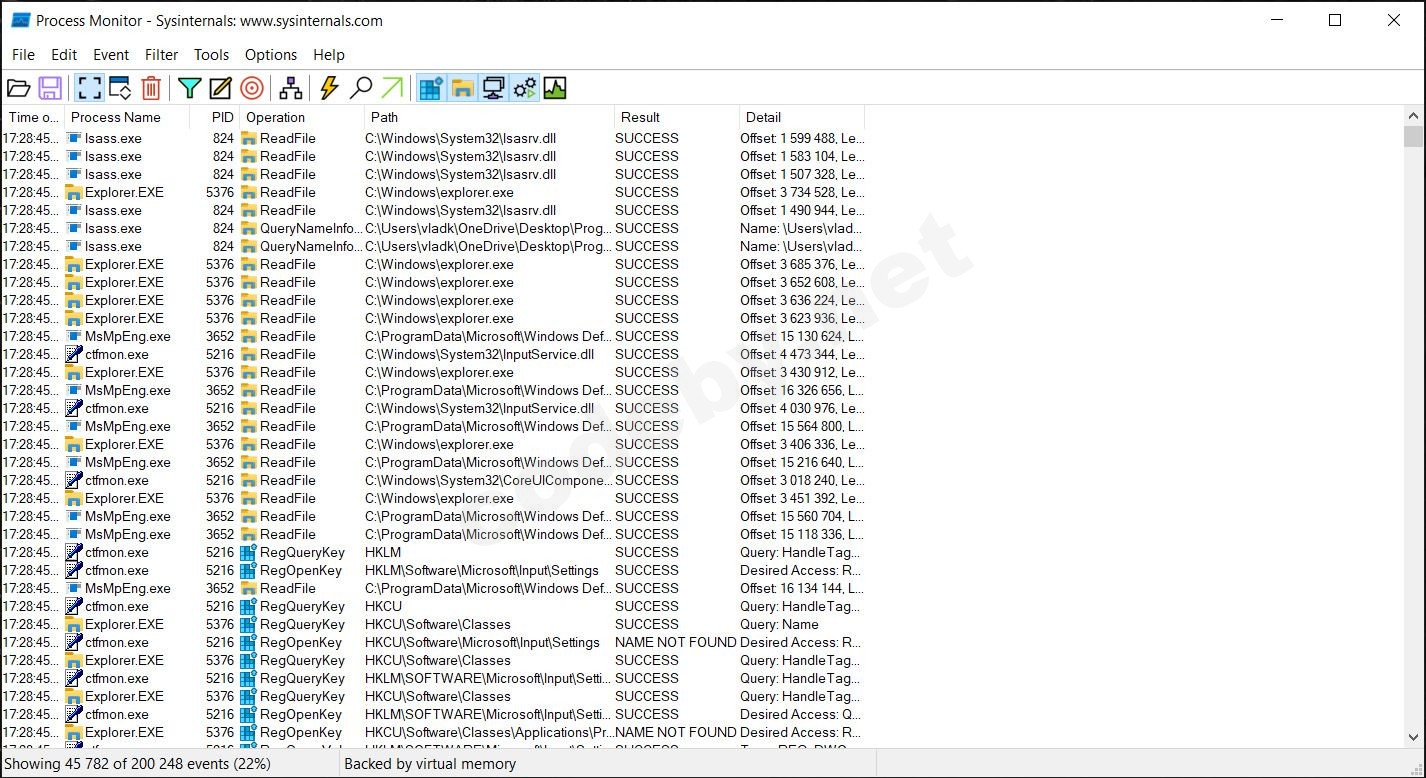Click MsMpEng.exe icon in the Offset 16 134 144 row
The width and height of the screenshot is (1426, 778).
[x=74, y=588]
